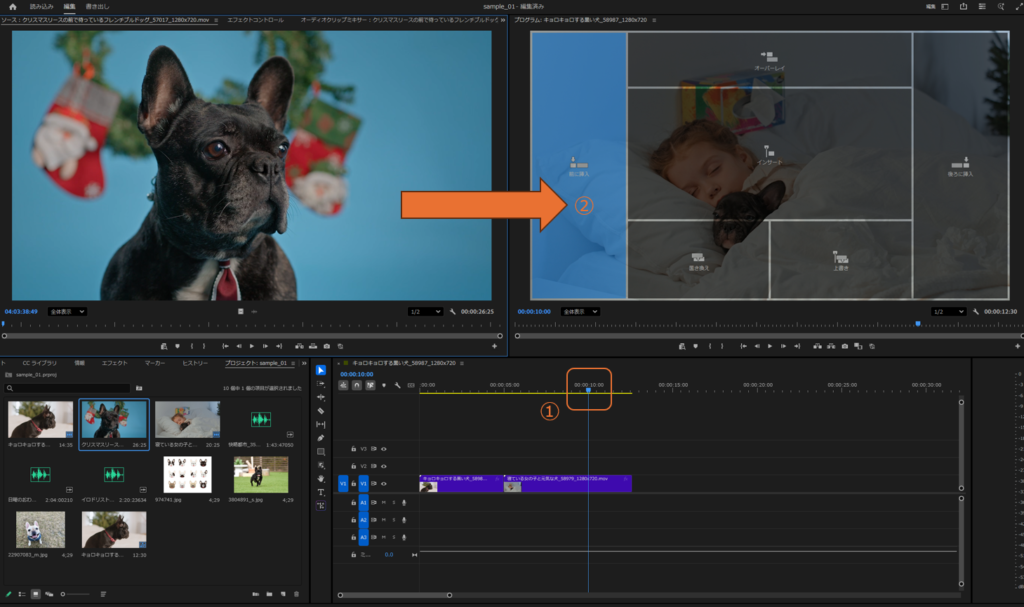The width and height of the screenshot is (1024, 607).
Task: Select the Hand tool in the tools panel
Action: tap(321, 479)
